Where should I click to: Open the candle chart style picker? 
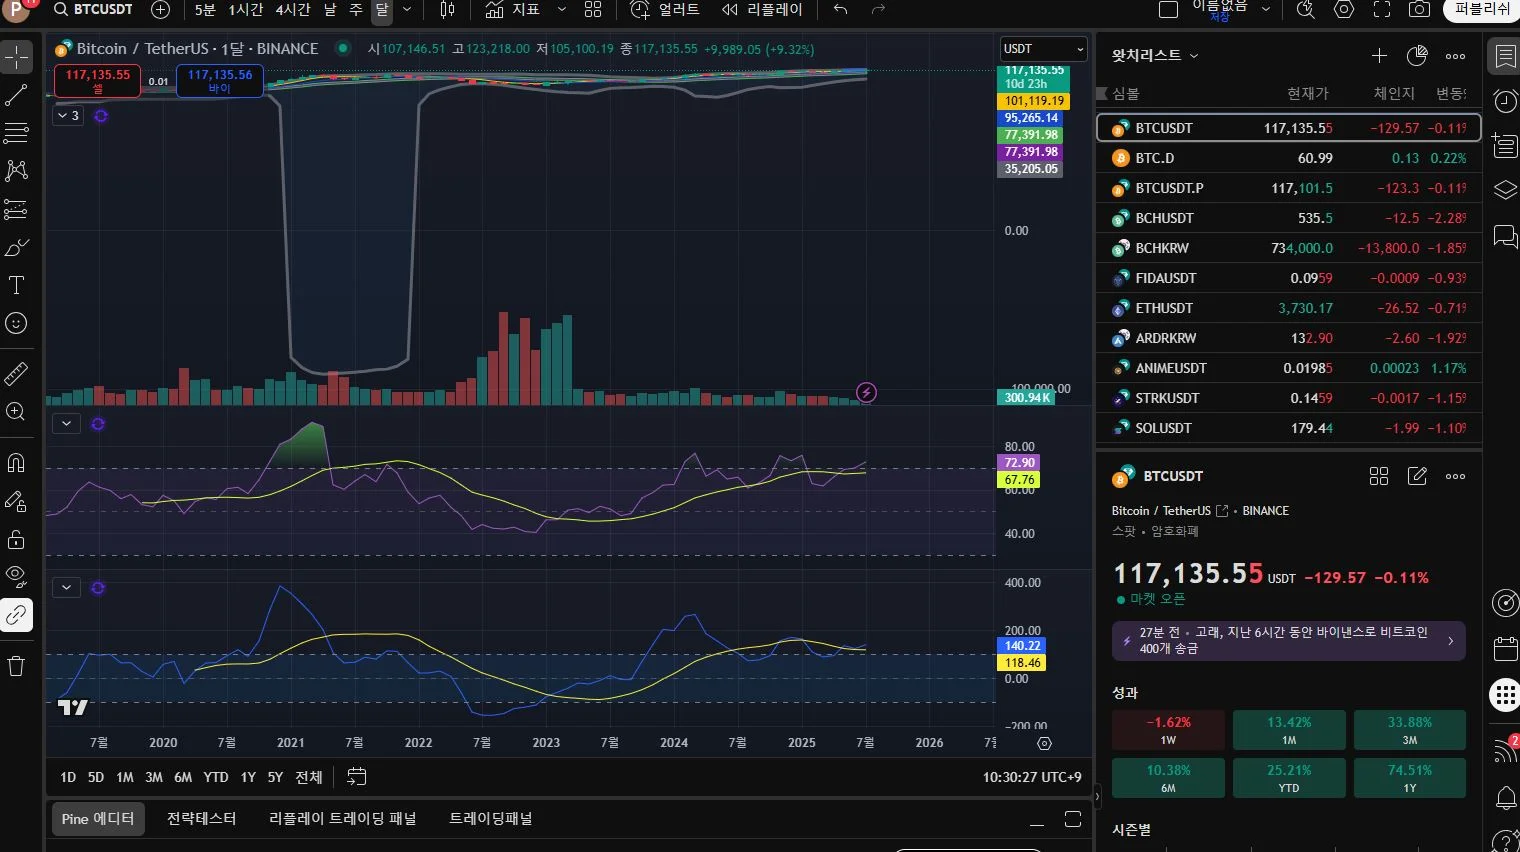pyautogui.click(x=448, y=9)
